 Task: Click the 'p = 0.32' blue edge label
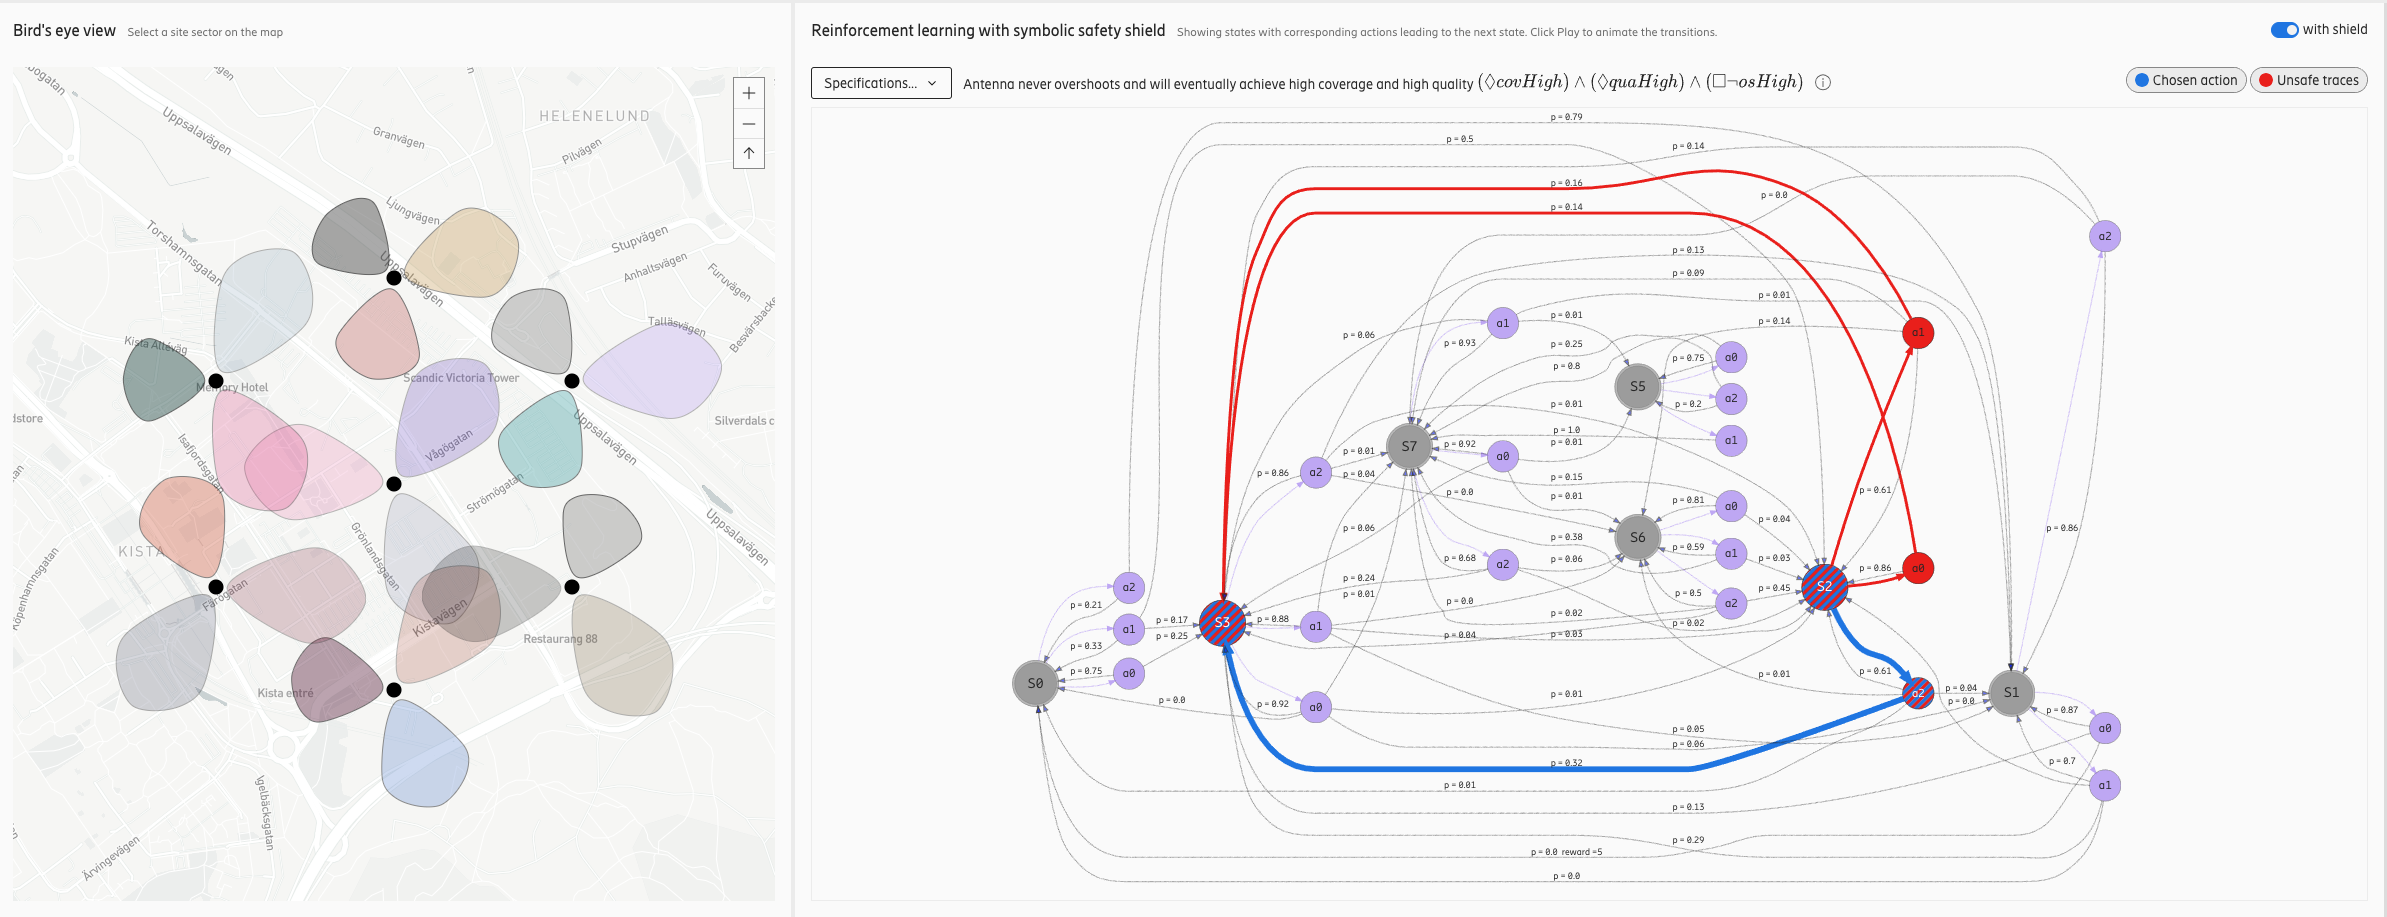coord(1566,763)
